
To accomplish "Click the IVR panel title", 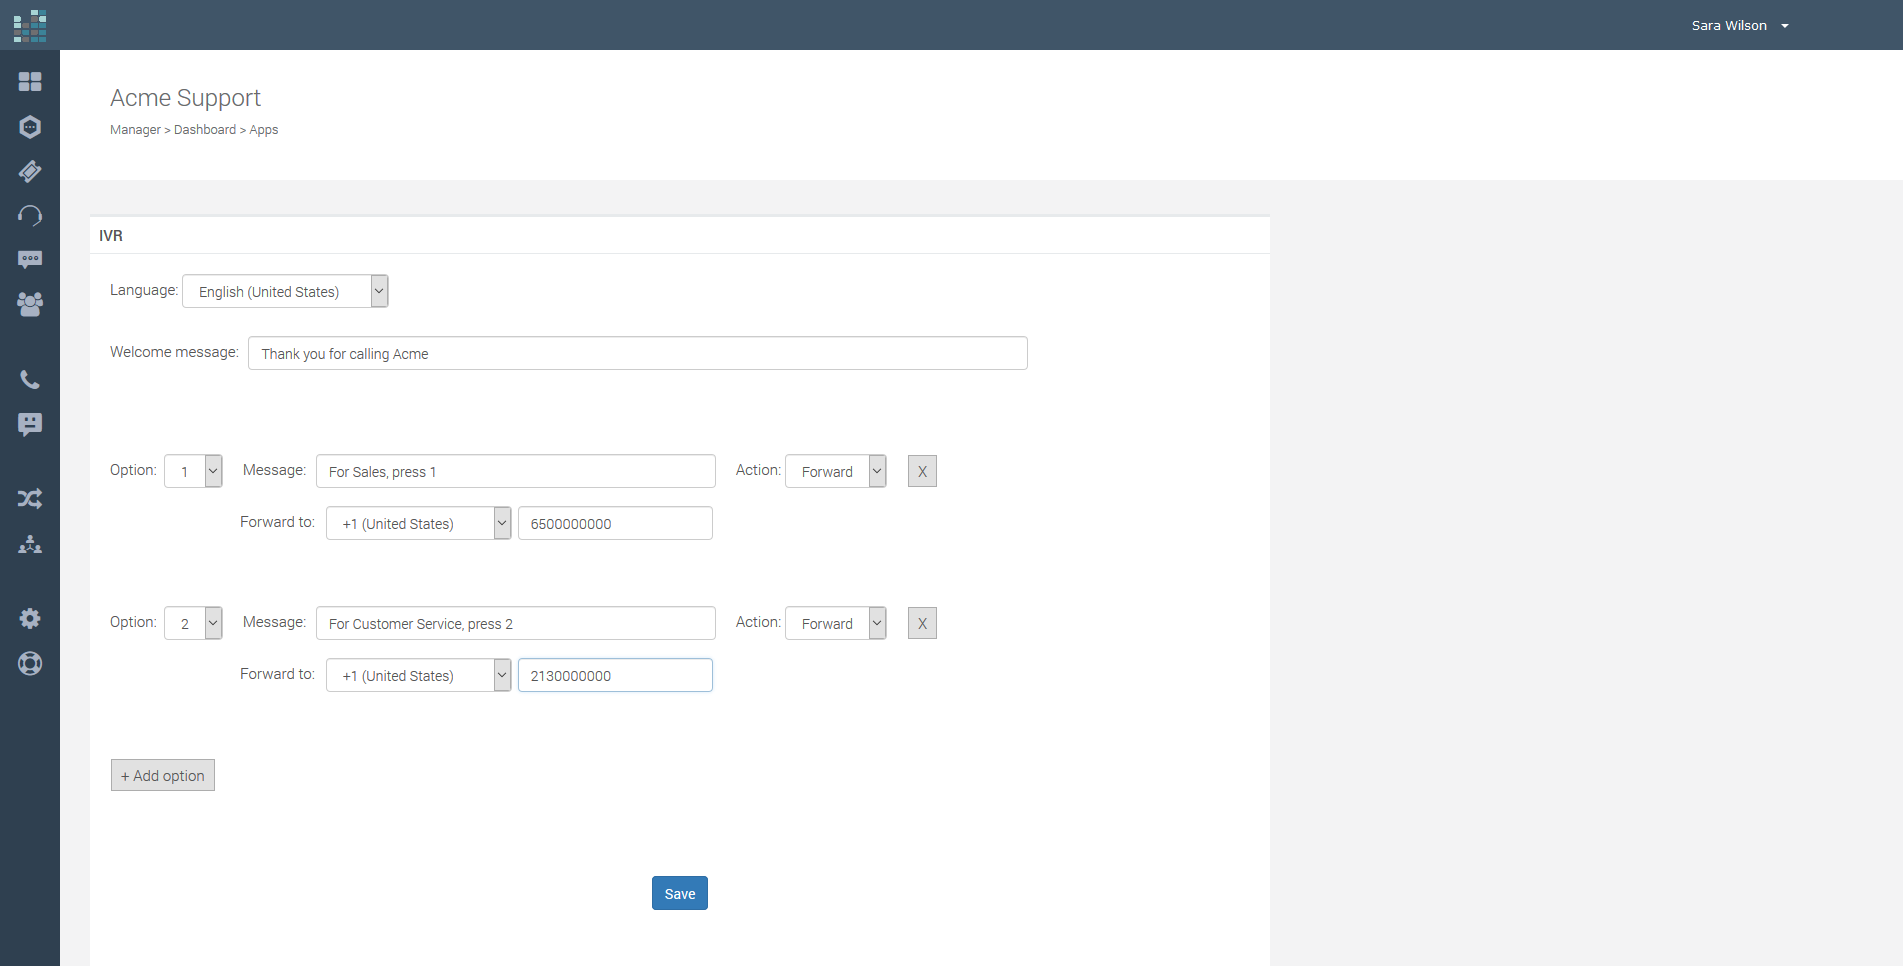I will tap(111, 236).
